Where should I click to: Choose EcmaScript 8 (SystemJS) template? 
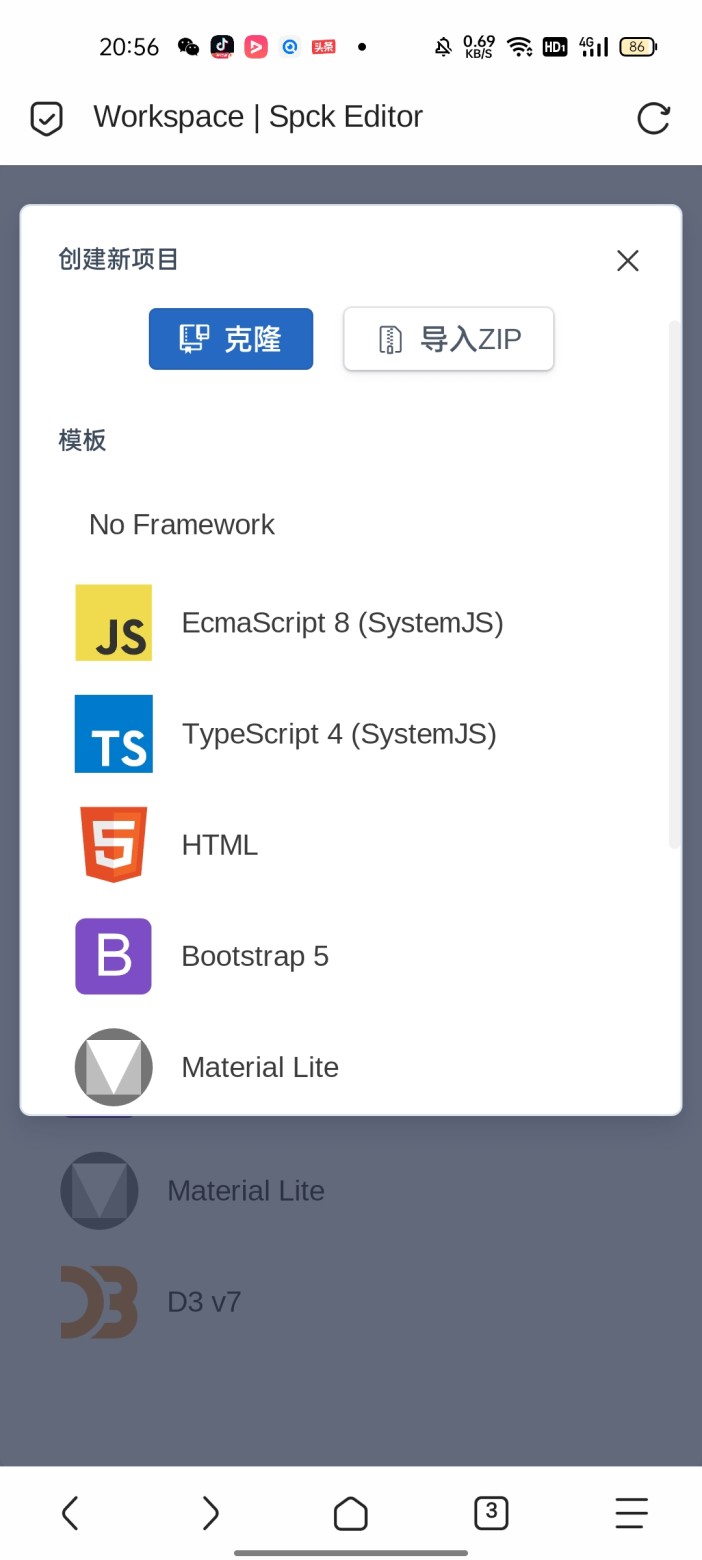[x=342, y=623]
